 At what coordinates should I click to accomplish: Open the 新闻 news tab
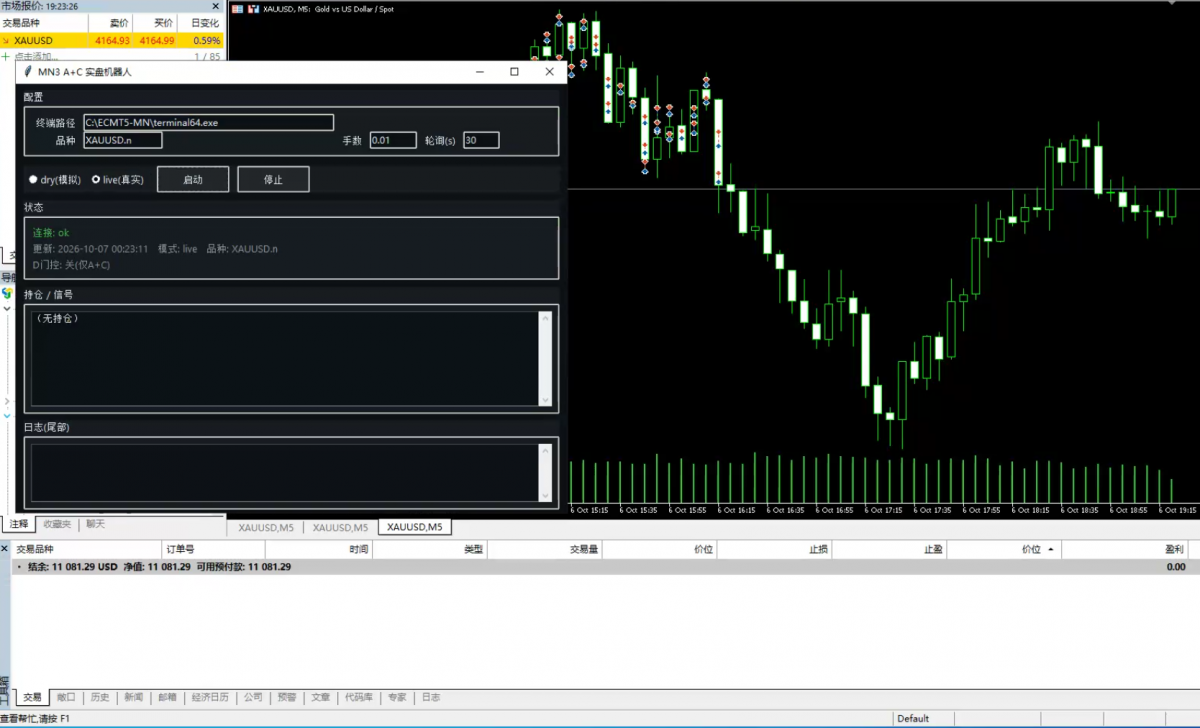[x=134, y=697]
